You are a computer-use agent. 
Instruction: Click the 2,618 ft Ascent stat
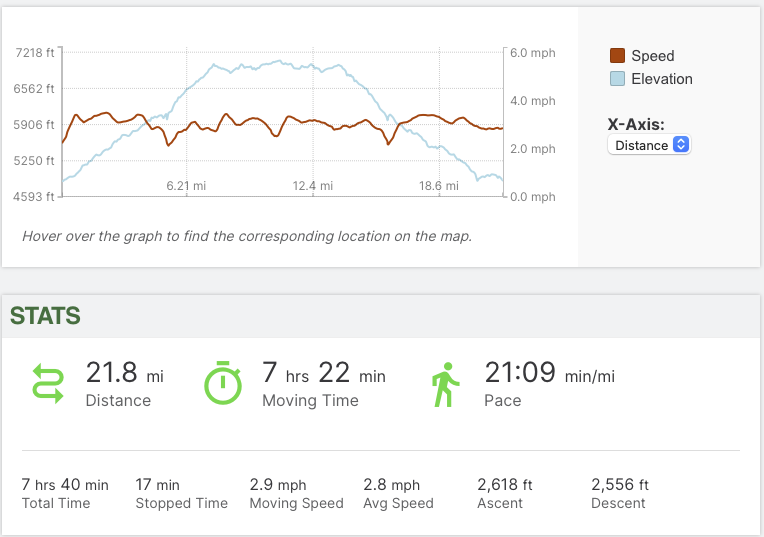pos(505,493)
